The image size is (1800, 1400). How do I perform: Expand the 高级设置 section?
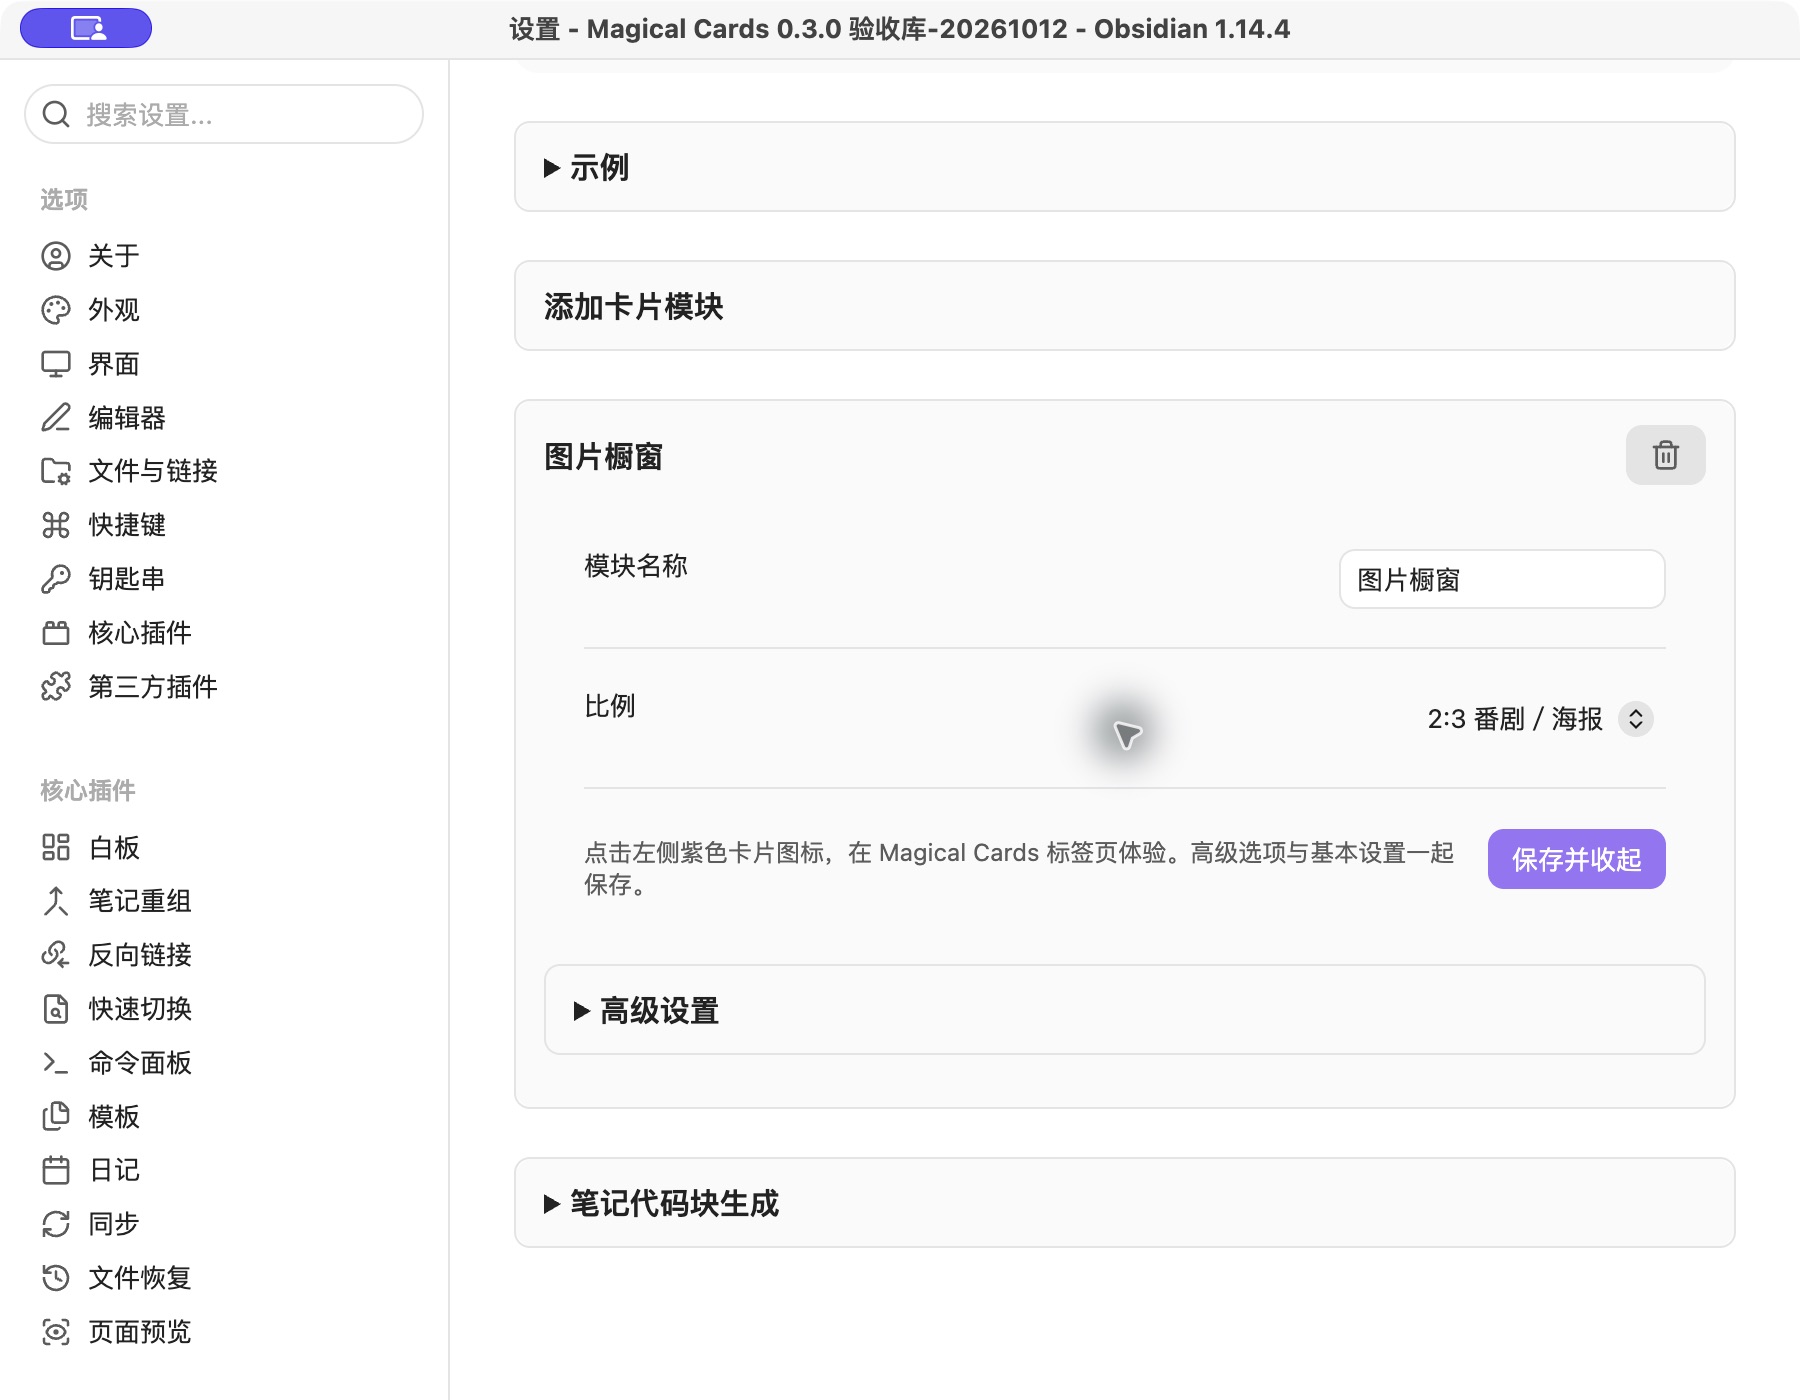pos(1124,1010)
